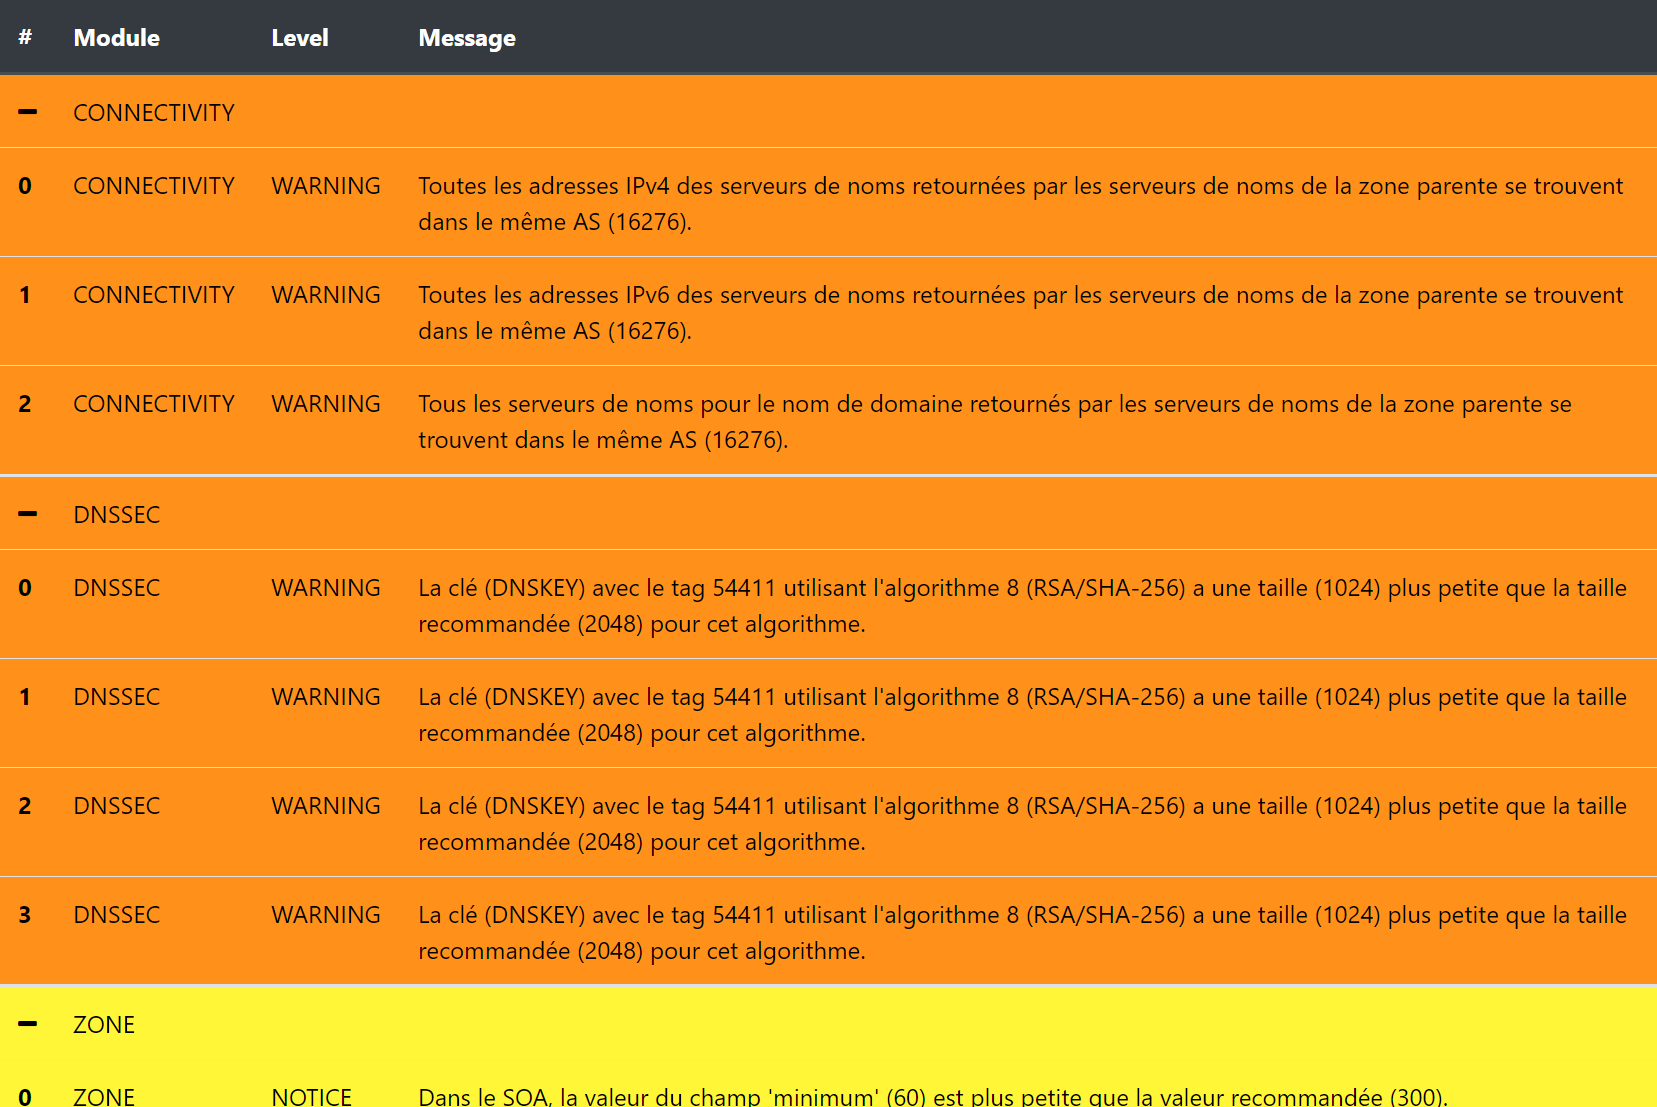Image resolution: width=1657 pixels, height=1107 pixels.
Task: Click the # column header
Action: (25, 38)
